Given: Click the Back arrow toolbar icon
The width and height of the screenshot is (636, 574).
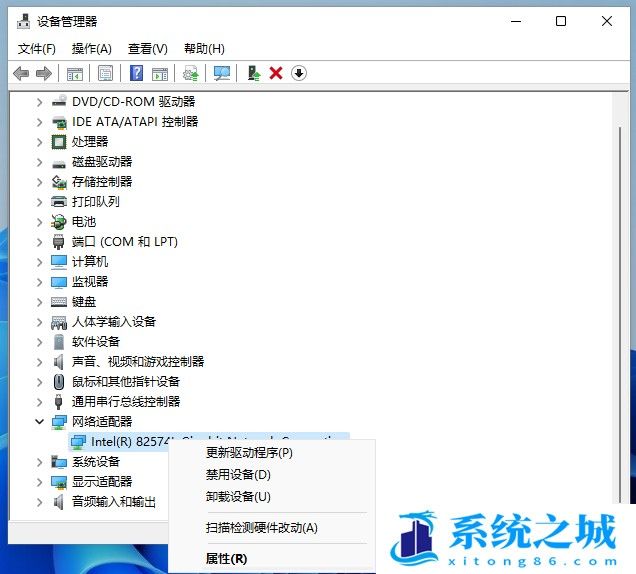Looking at the screenshot, I should (x=21, y=73).
